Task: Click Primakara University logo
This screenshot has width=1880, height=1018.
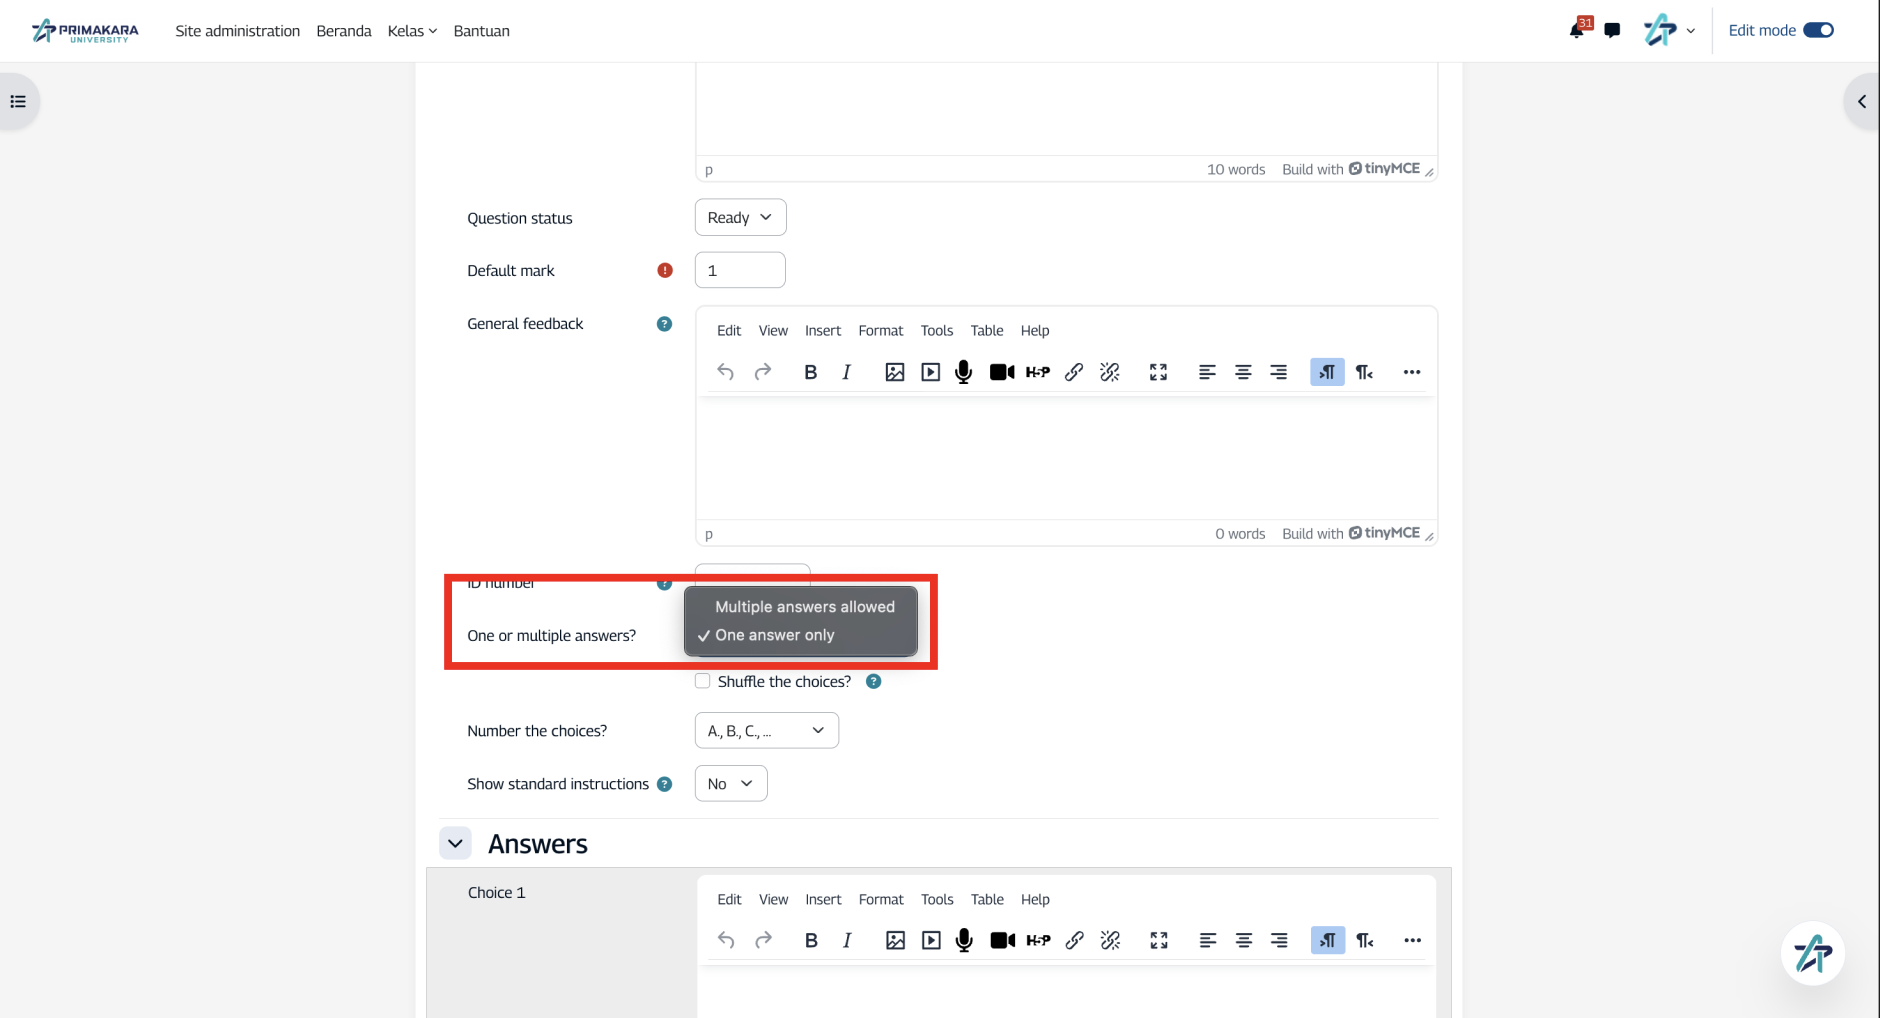Action: point(86,31)
